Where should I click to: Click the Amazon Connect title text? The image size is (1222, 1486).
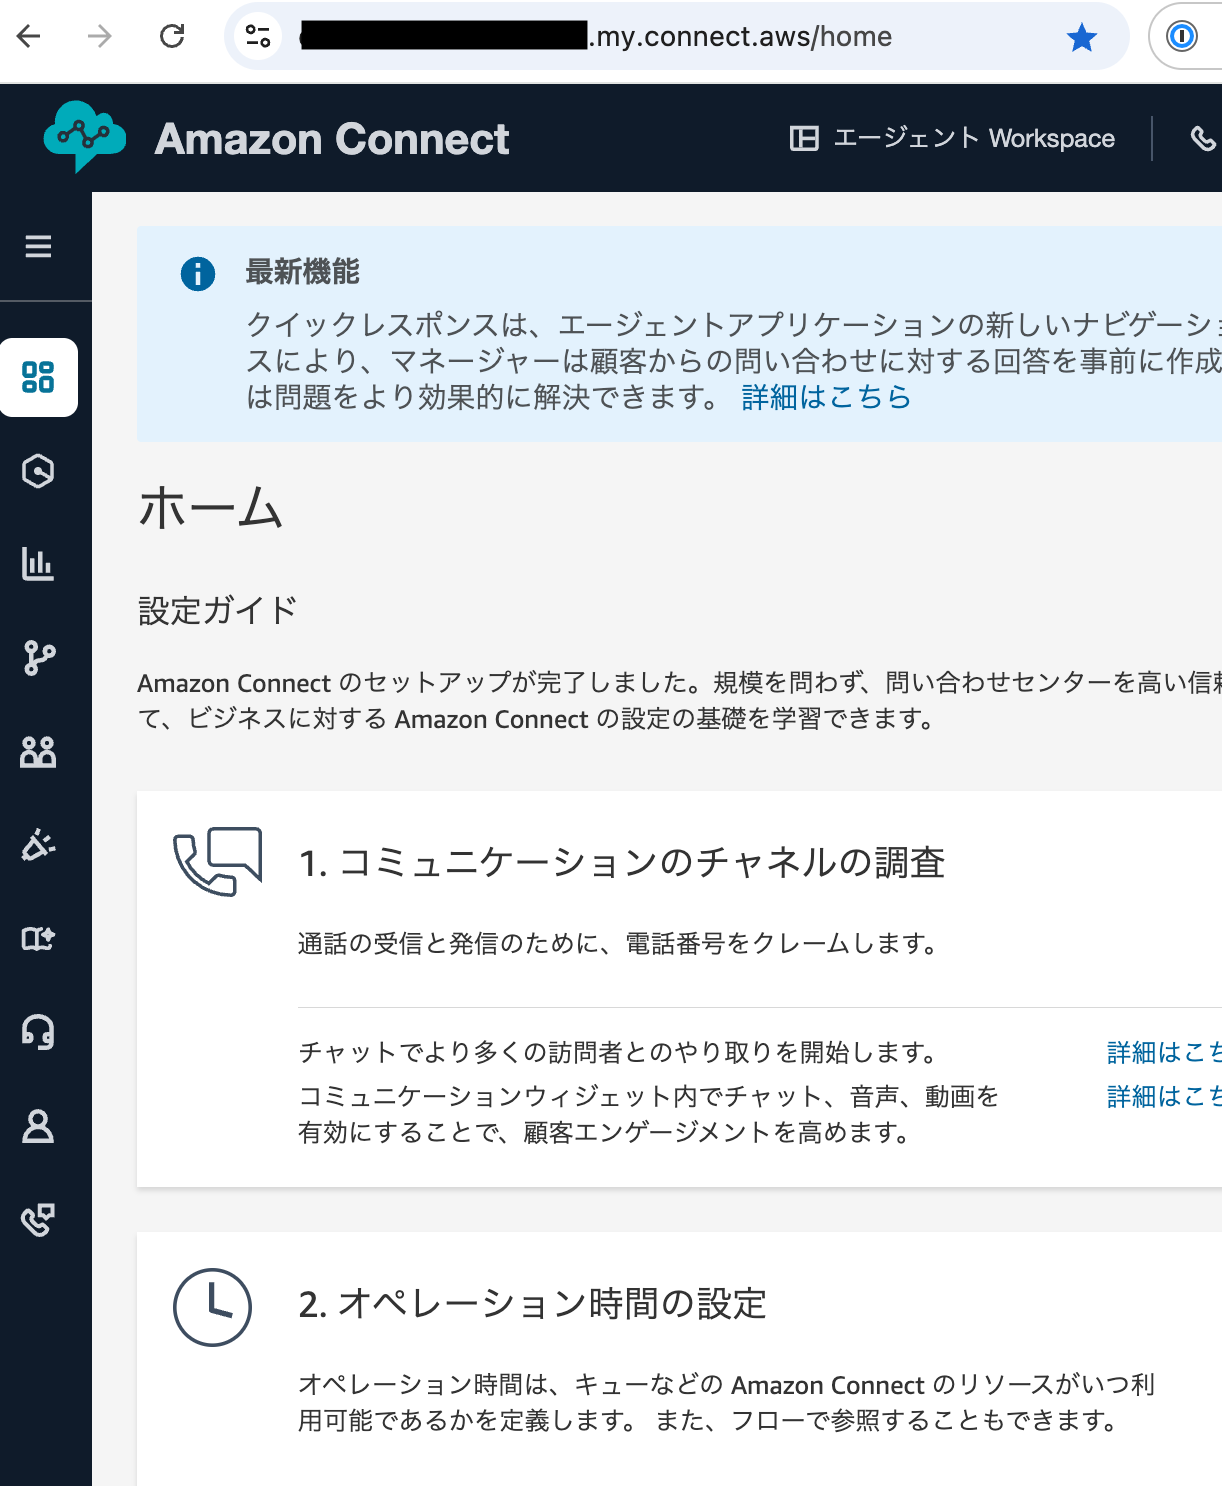(332, 139)
